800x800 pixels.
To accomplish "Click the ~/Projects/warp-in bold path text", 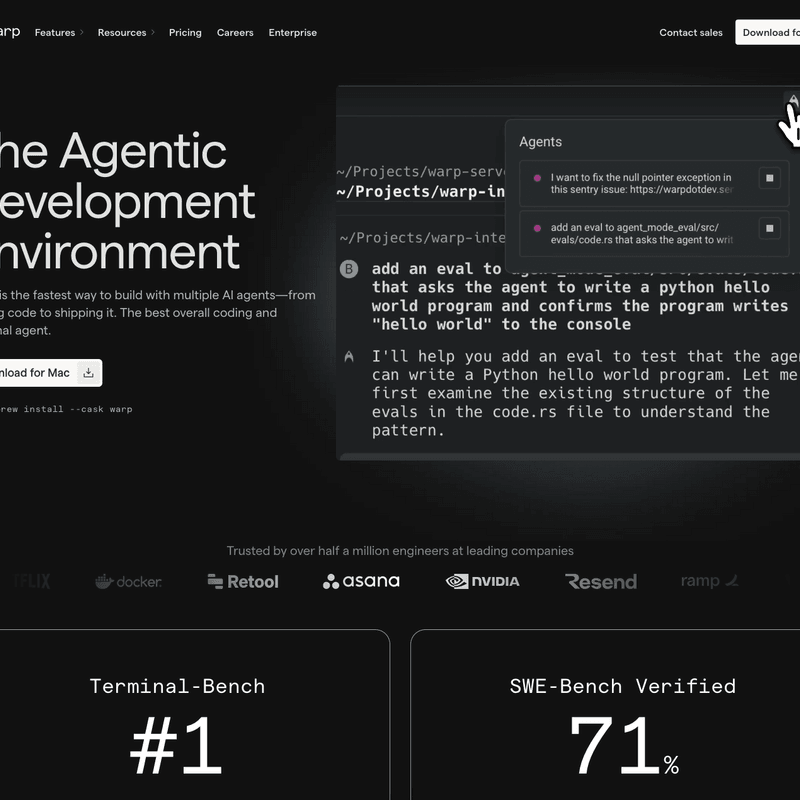I will pos(420,192).
